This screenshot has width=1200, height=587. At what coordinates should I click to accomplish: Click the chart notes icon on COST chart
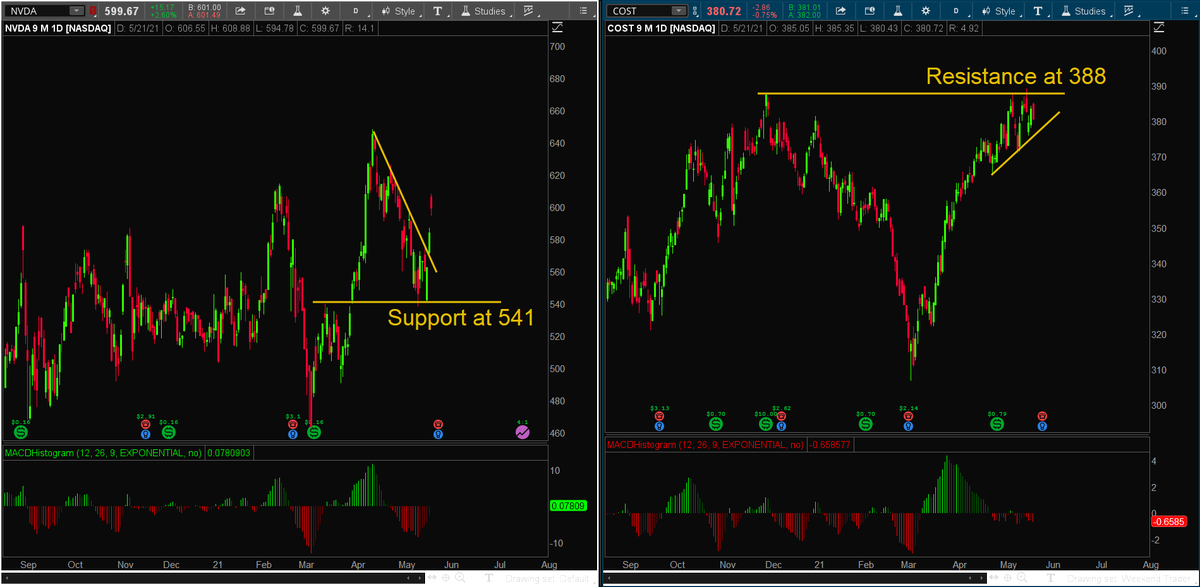(x=868, y=9)
